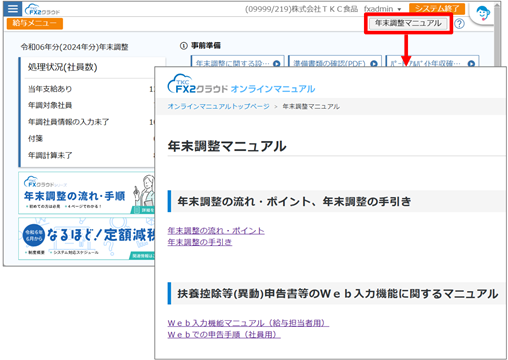Select the 年調対象社員 row
This screenshot has height=360, width=508.
click(x=90, y=105)
